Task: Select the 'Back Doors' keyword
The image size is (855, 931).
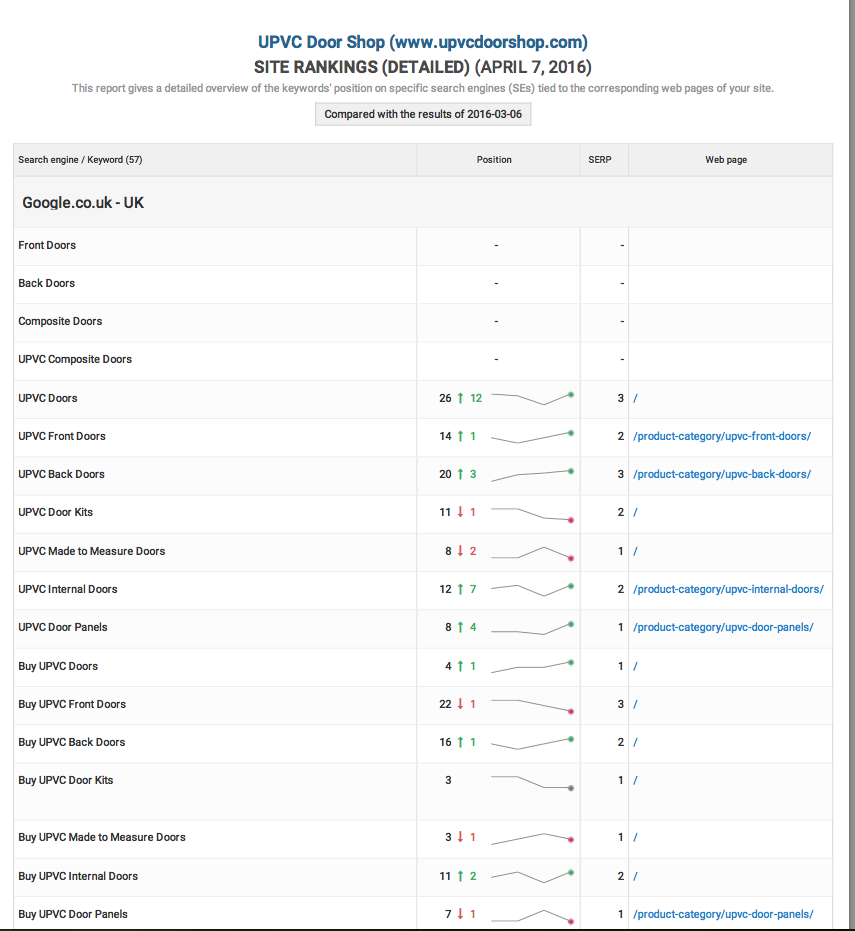Action: point(46,283)
